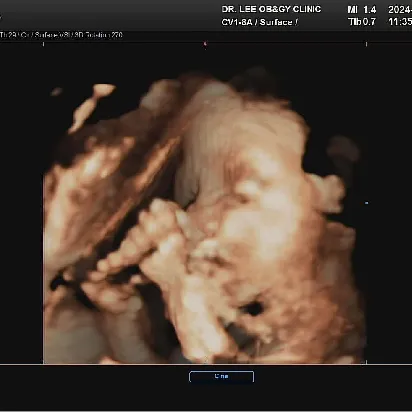Click the 2024 date in header

pos(400,10)
